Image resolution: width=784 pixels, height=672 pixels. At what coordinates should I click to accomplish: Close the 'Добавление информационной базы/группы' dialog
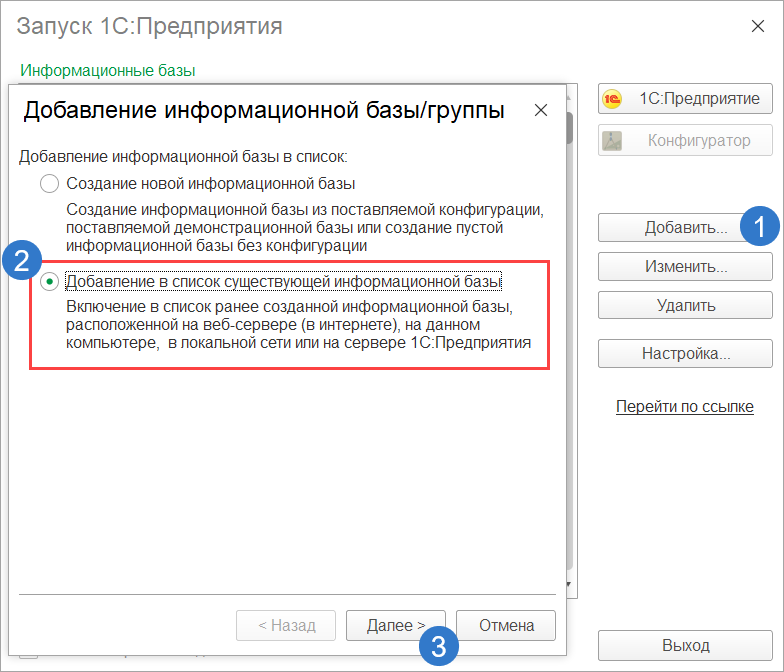click(540, 110)
